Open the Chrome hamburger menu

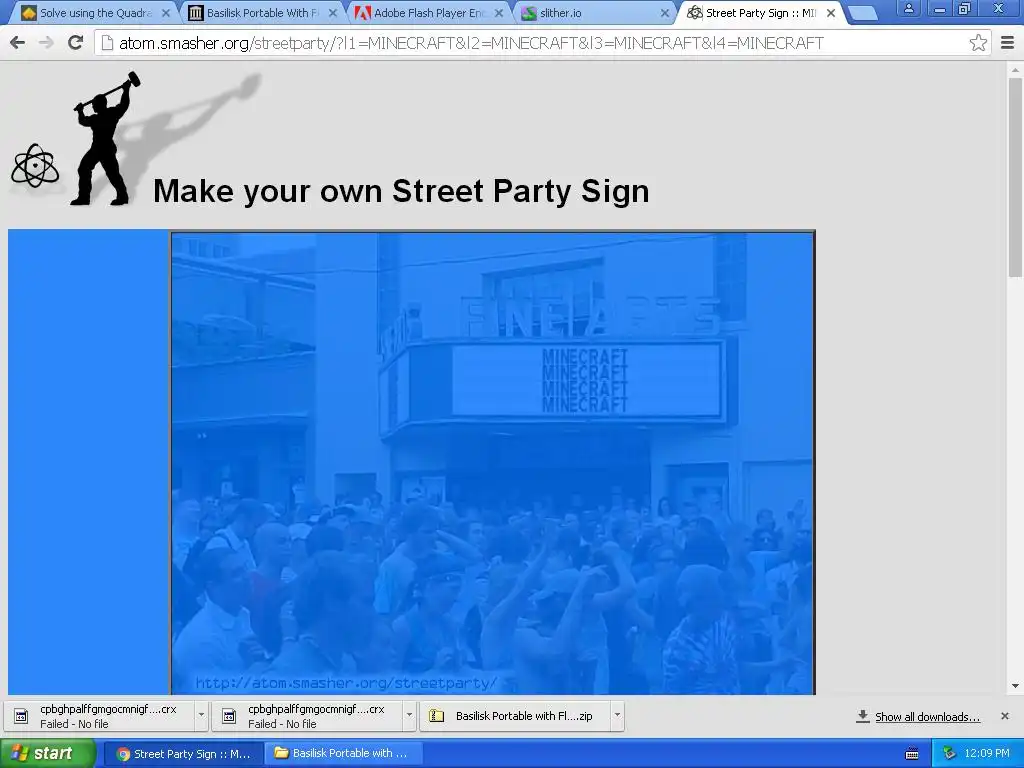point(1008,43)
